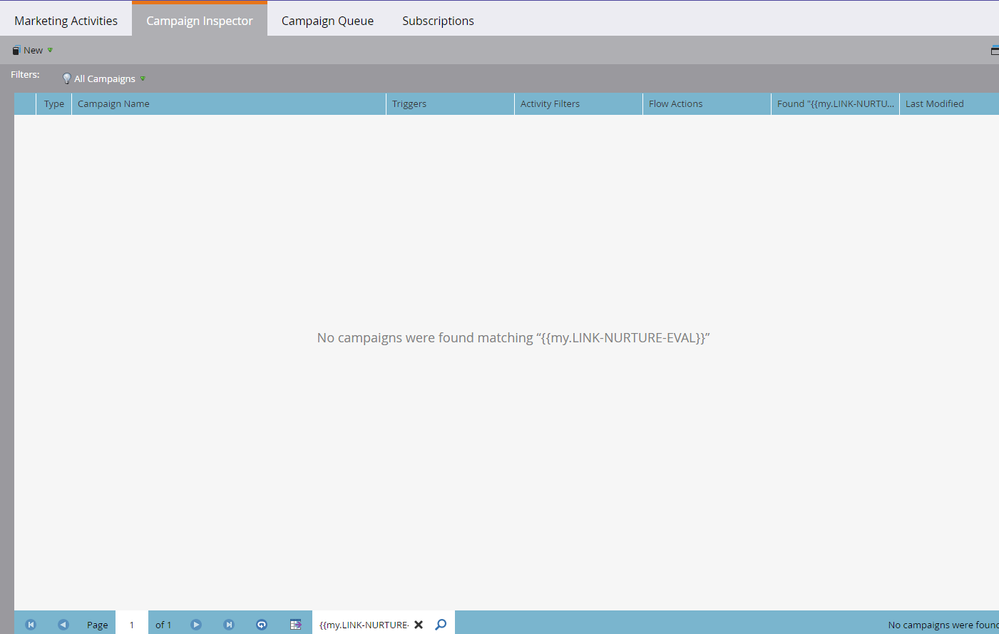Switch to the Subscriptions tab
Image resolution: width=999 pixels, height=634 pixels.
pos(438,20)
